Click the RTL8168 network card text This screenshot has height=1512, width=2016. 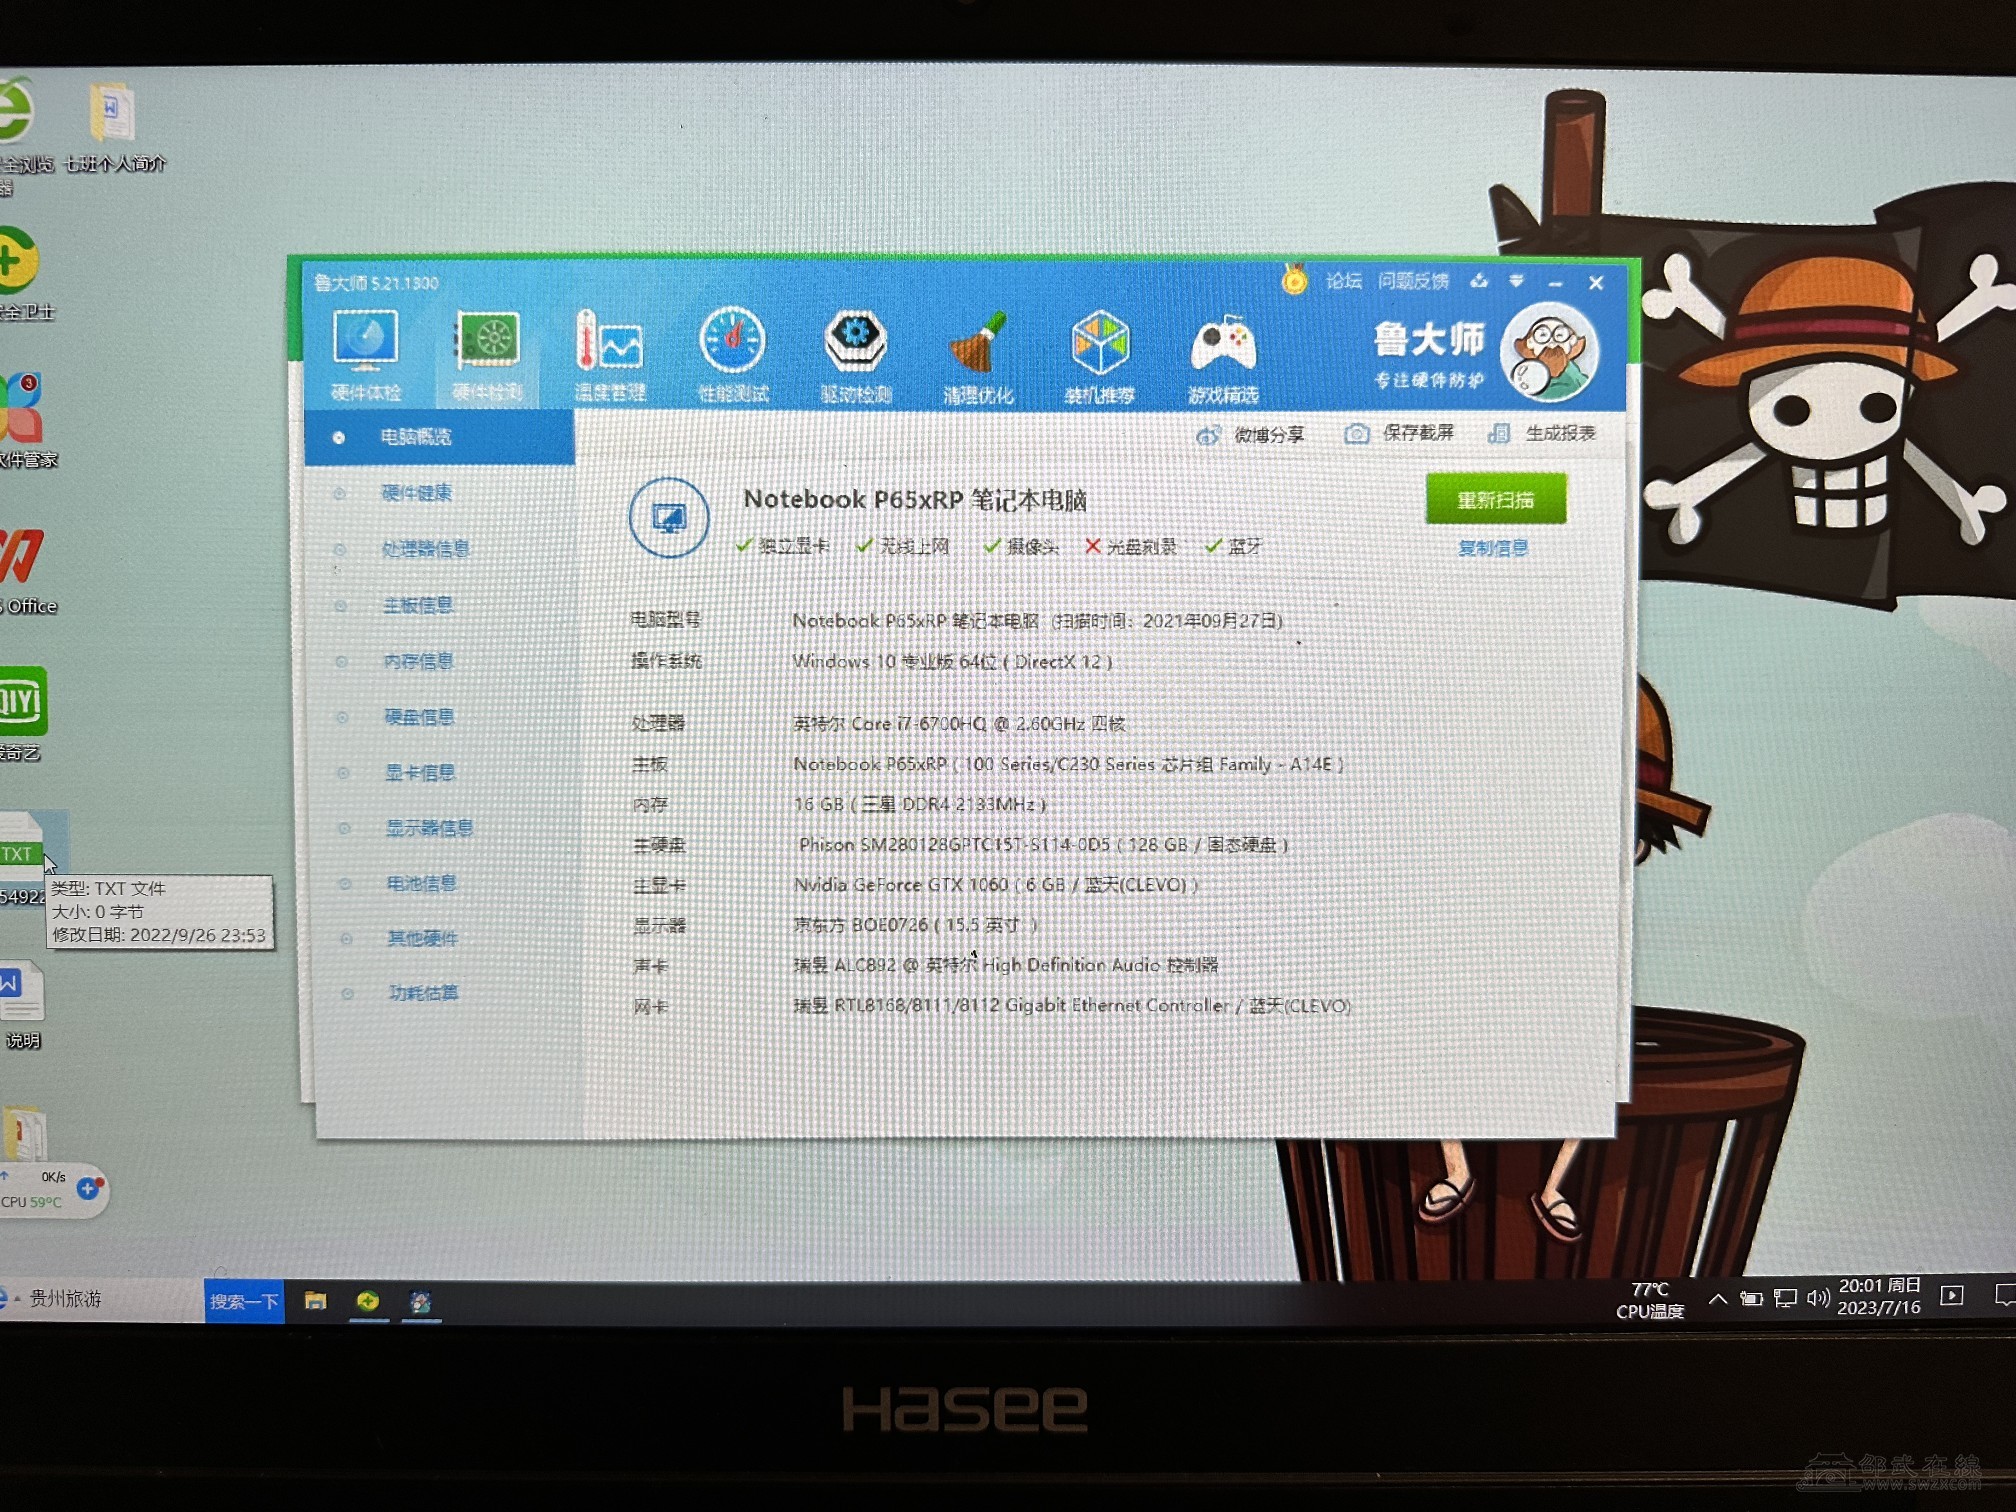point(1072,1005)
